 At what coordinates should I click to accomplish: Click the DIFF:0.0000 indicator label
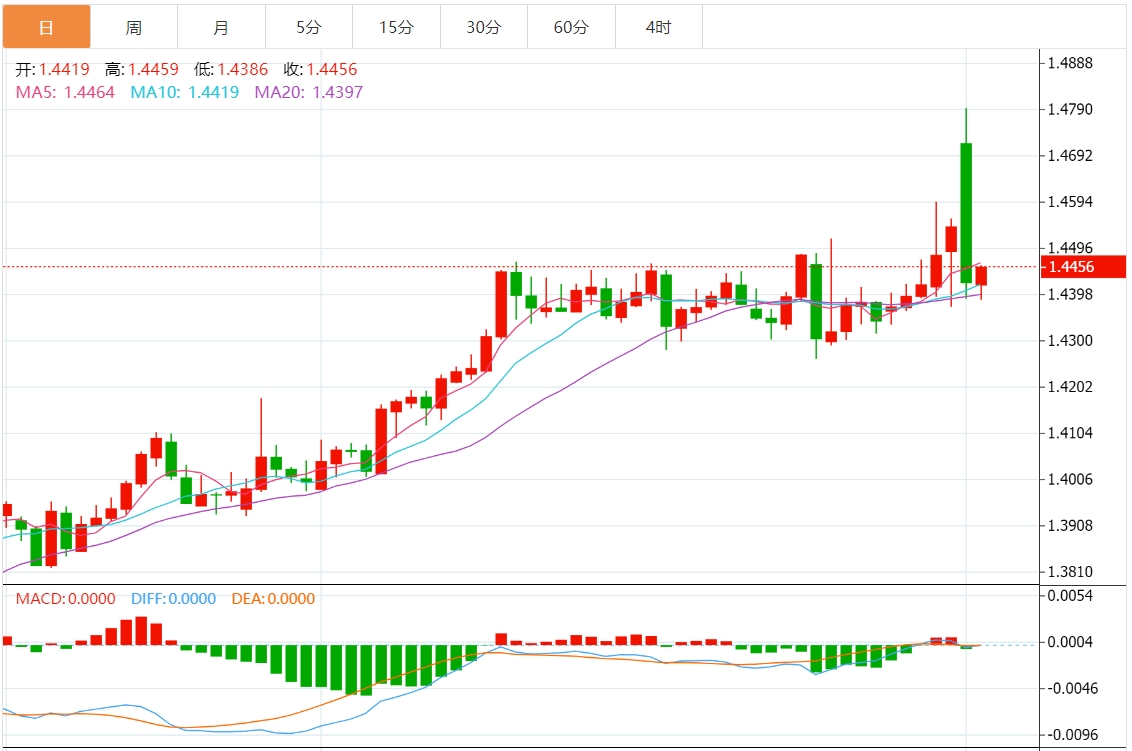coord(173,599)
